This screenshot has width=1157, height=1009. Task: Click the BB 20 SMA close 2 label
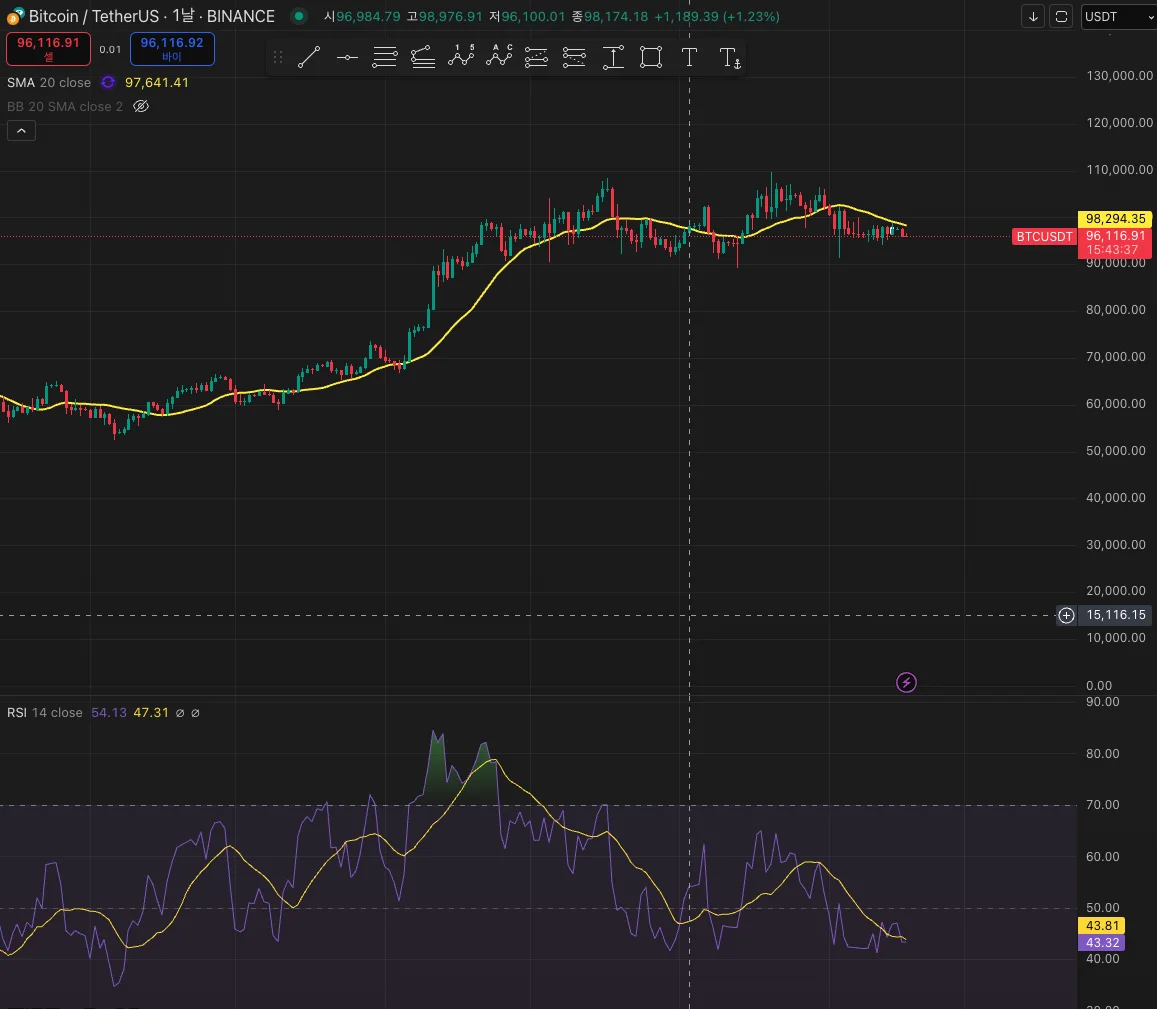click(x=65, y=106)
